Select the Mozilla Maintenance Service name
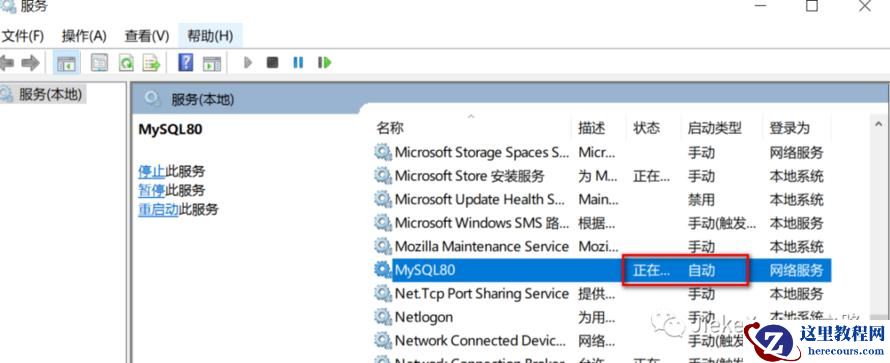 481,247
